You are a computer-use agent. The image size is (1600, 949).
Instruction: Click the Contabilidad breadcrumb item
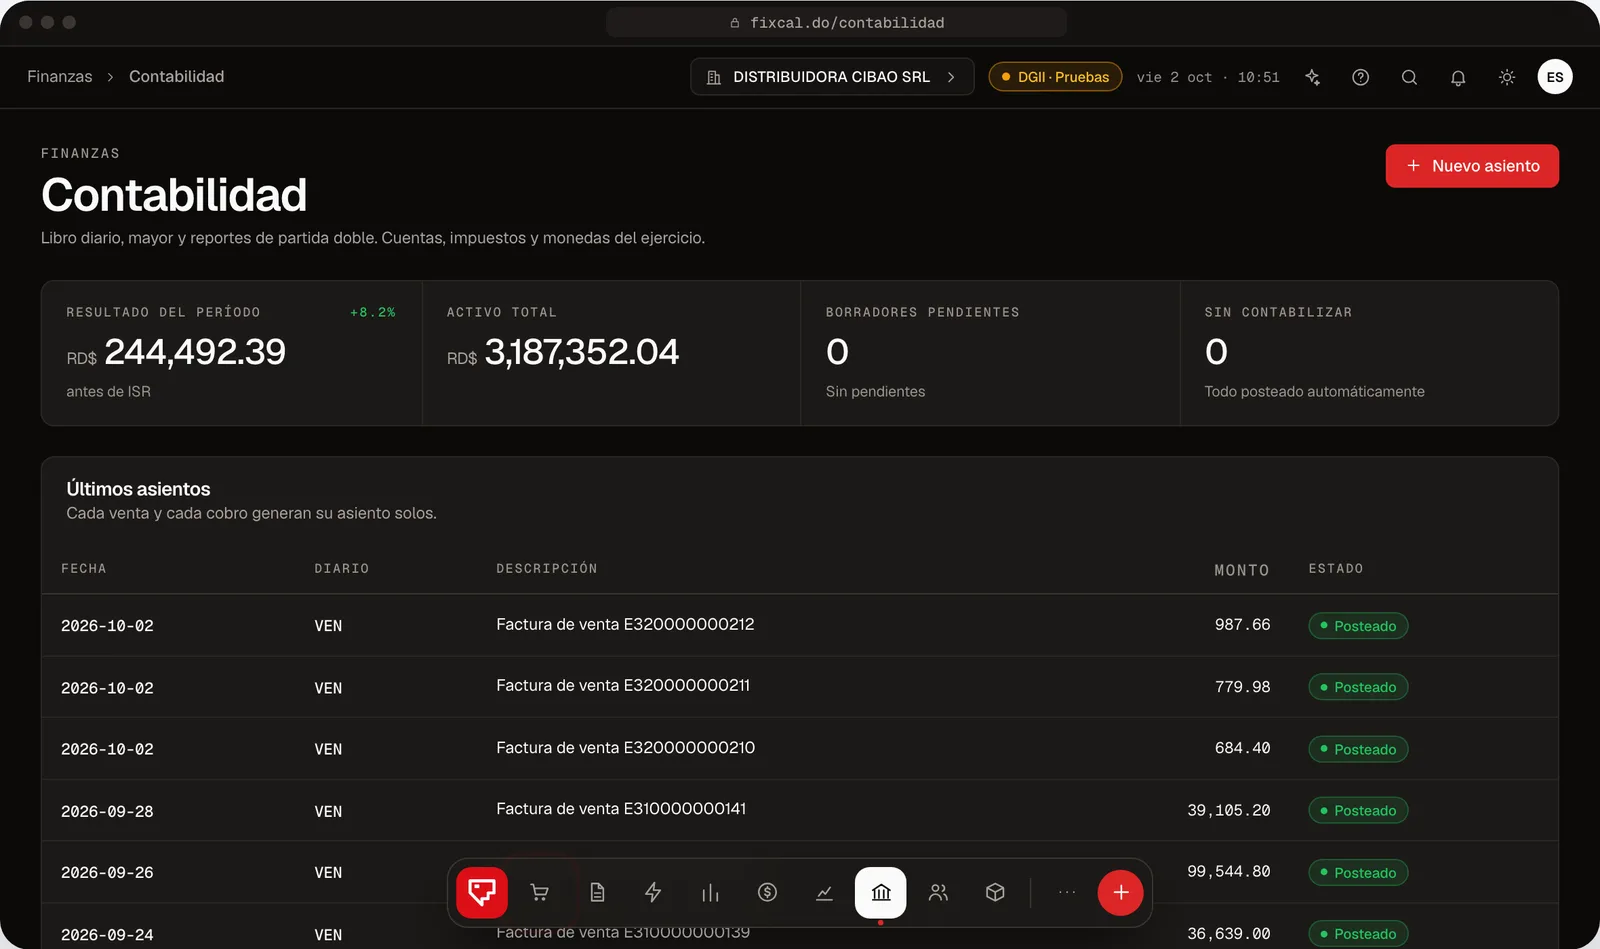(x=176, y=77)
